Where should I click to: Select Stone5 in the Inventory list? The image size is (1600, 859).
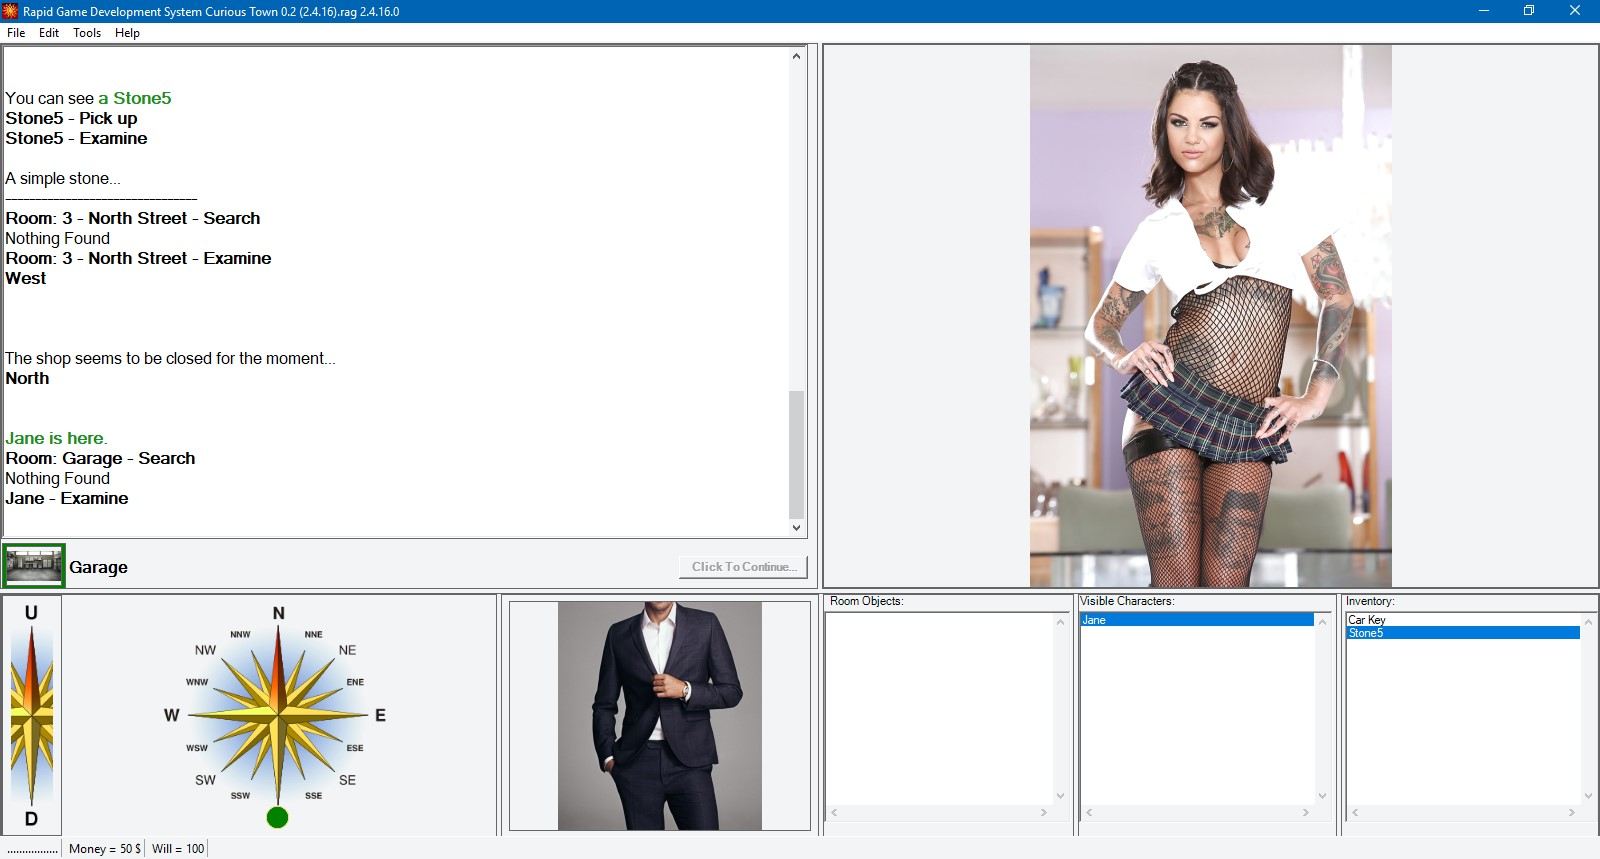(1366, 633)
